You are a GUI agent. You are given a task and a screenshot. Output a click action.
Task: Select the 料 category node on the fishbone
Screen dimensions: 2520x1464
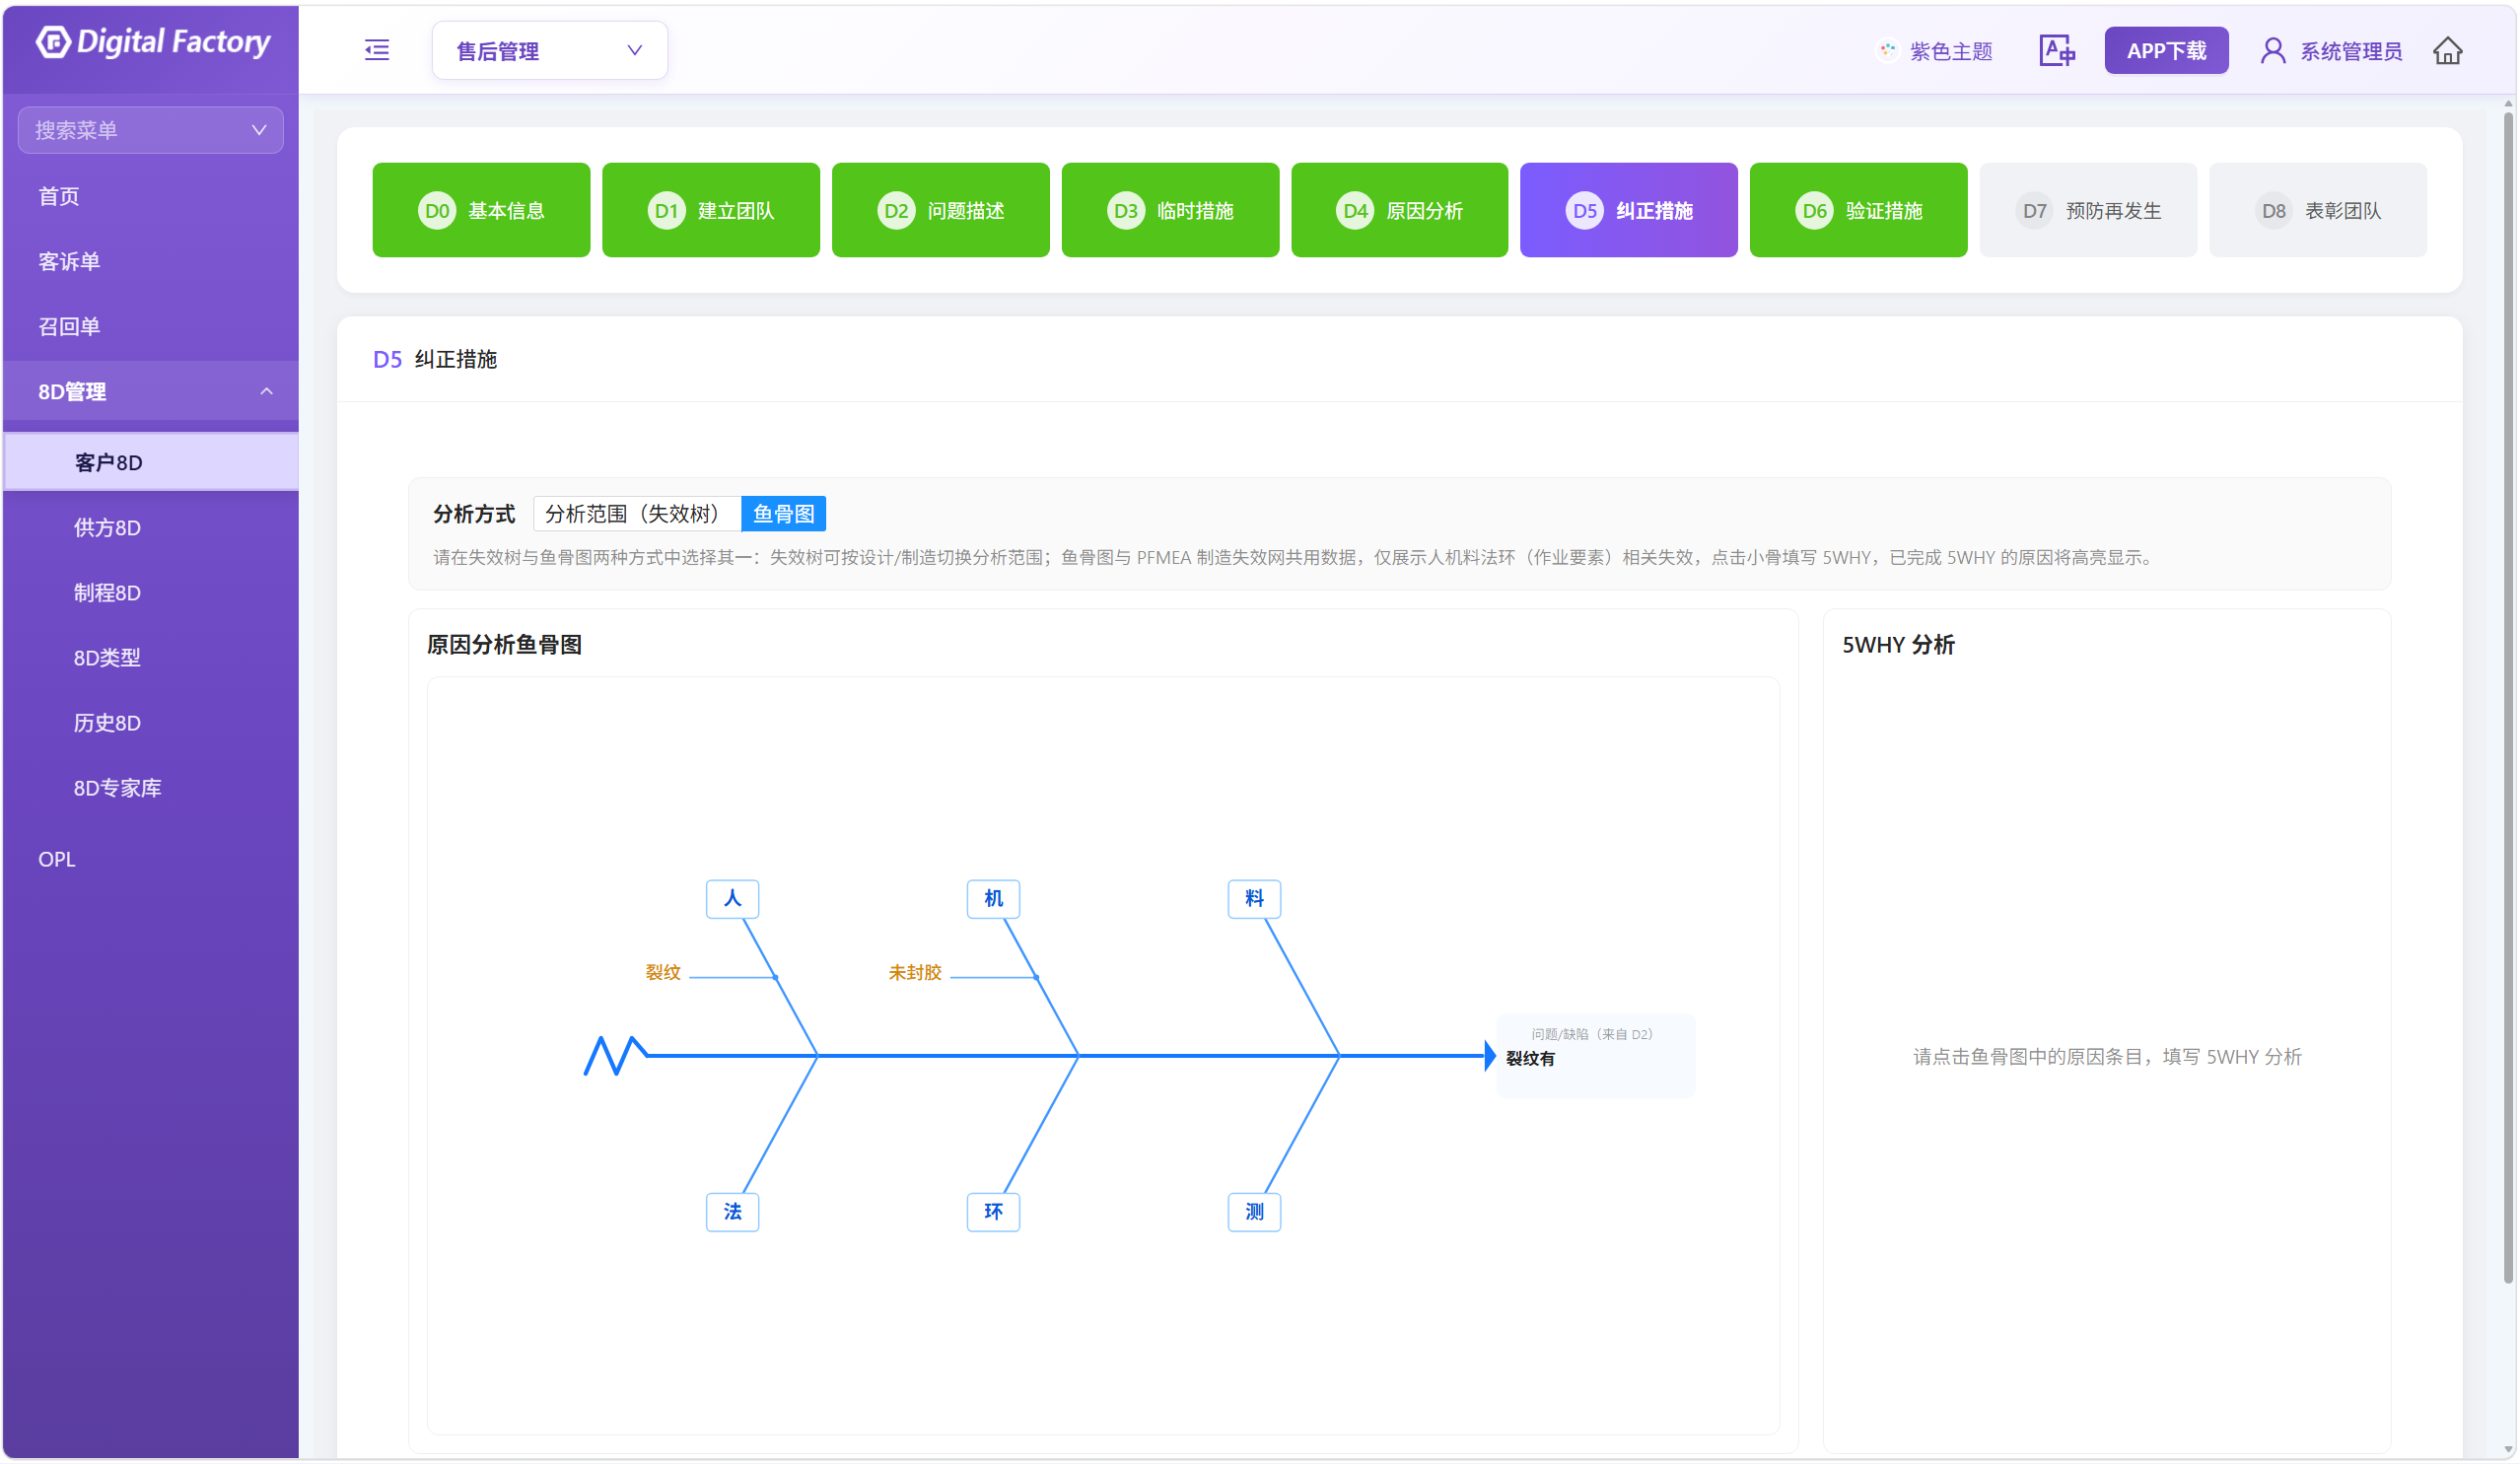[1254, 898]
